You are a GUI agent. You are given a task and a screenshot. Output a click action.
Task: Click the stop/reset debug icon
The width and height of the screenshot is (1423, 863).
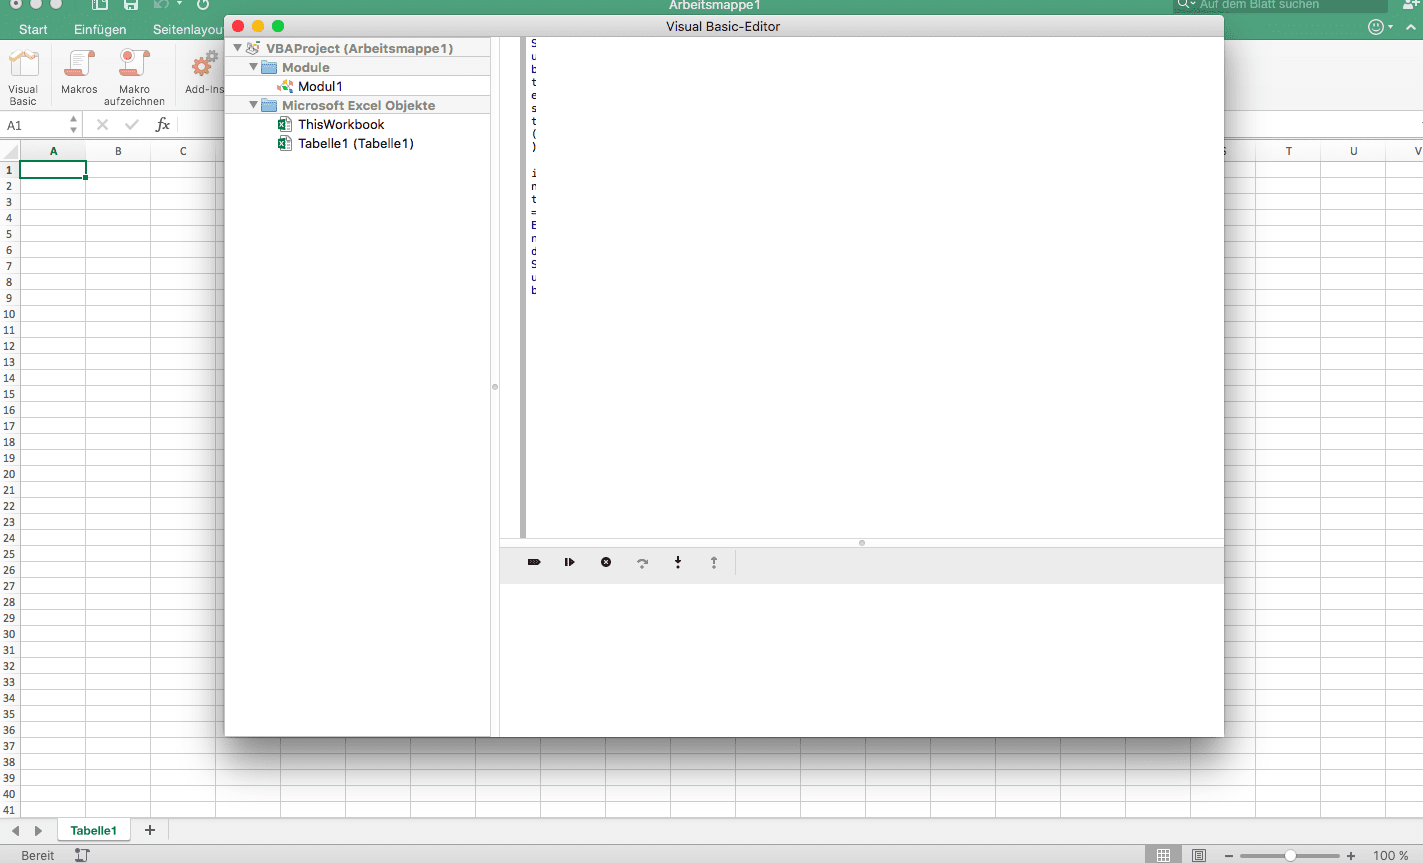606,562
